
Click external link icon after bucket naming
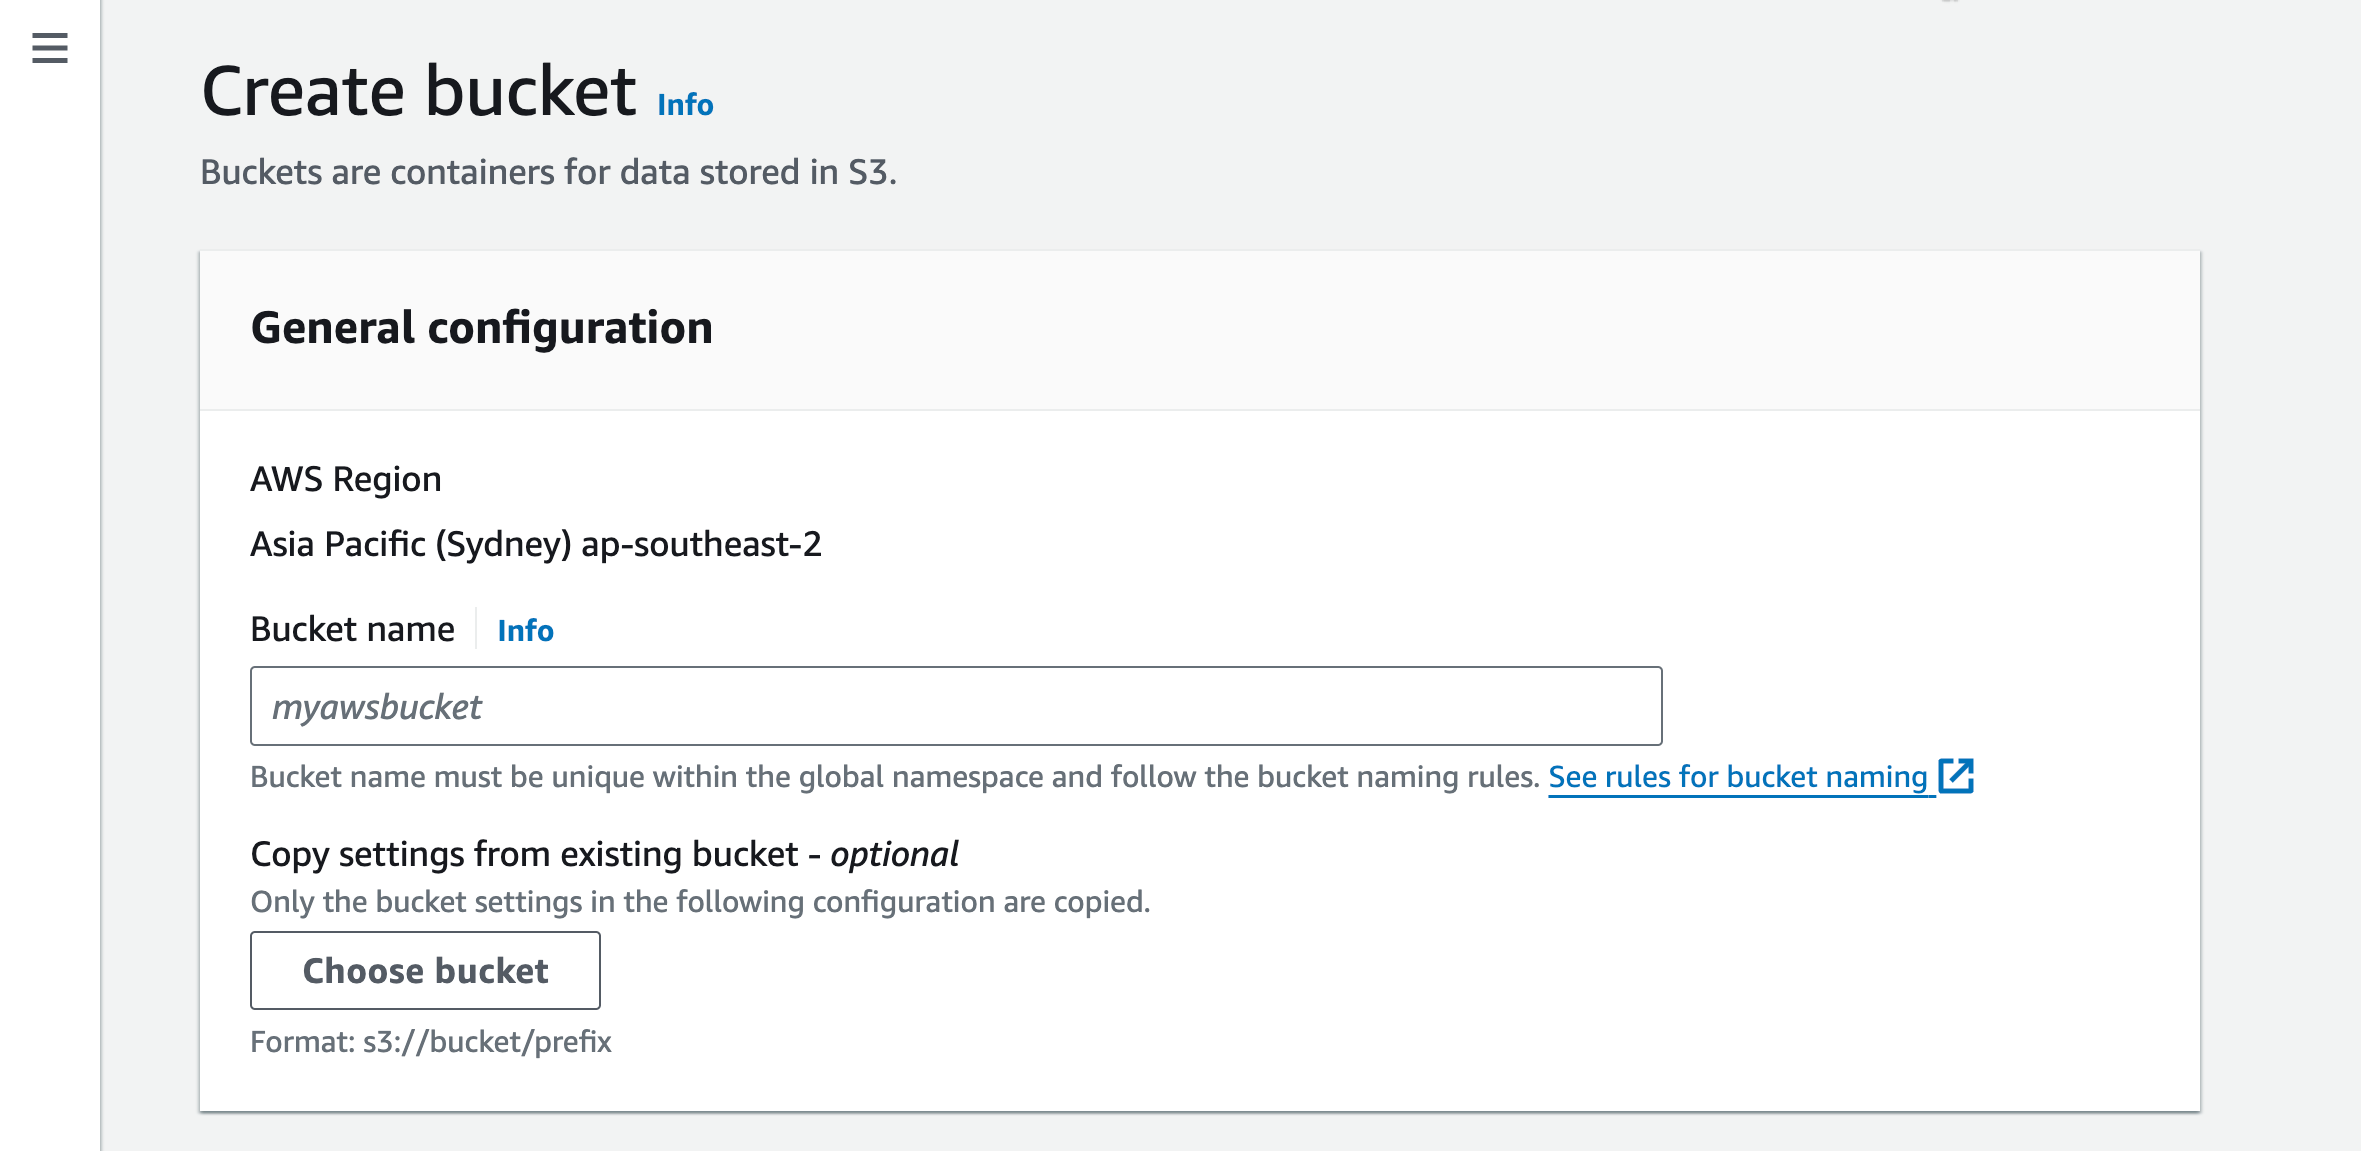[1956, 776]
